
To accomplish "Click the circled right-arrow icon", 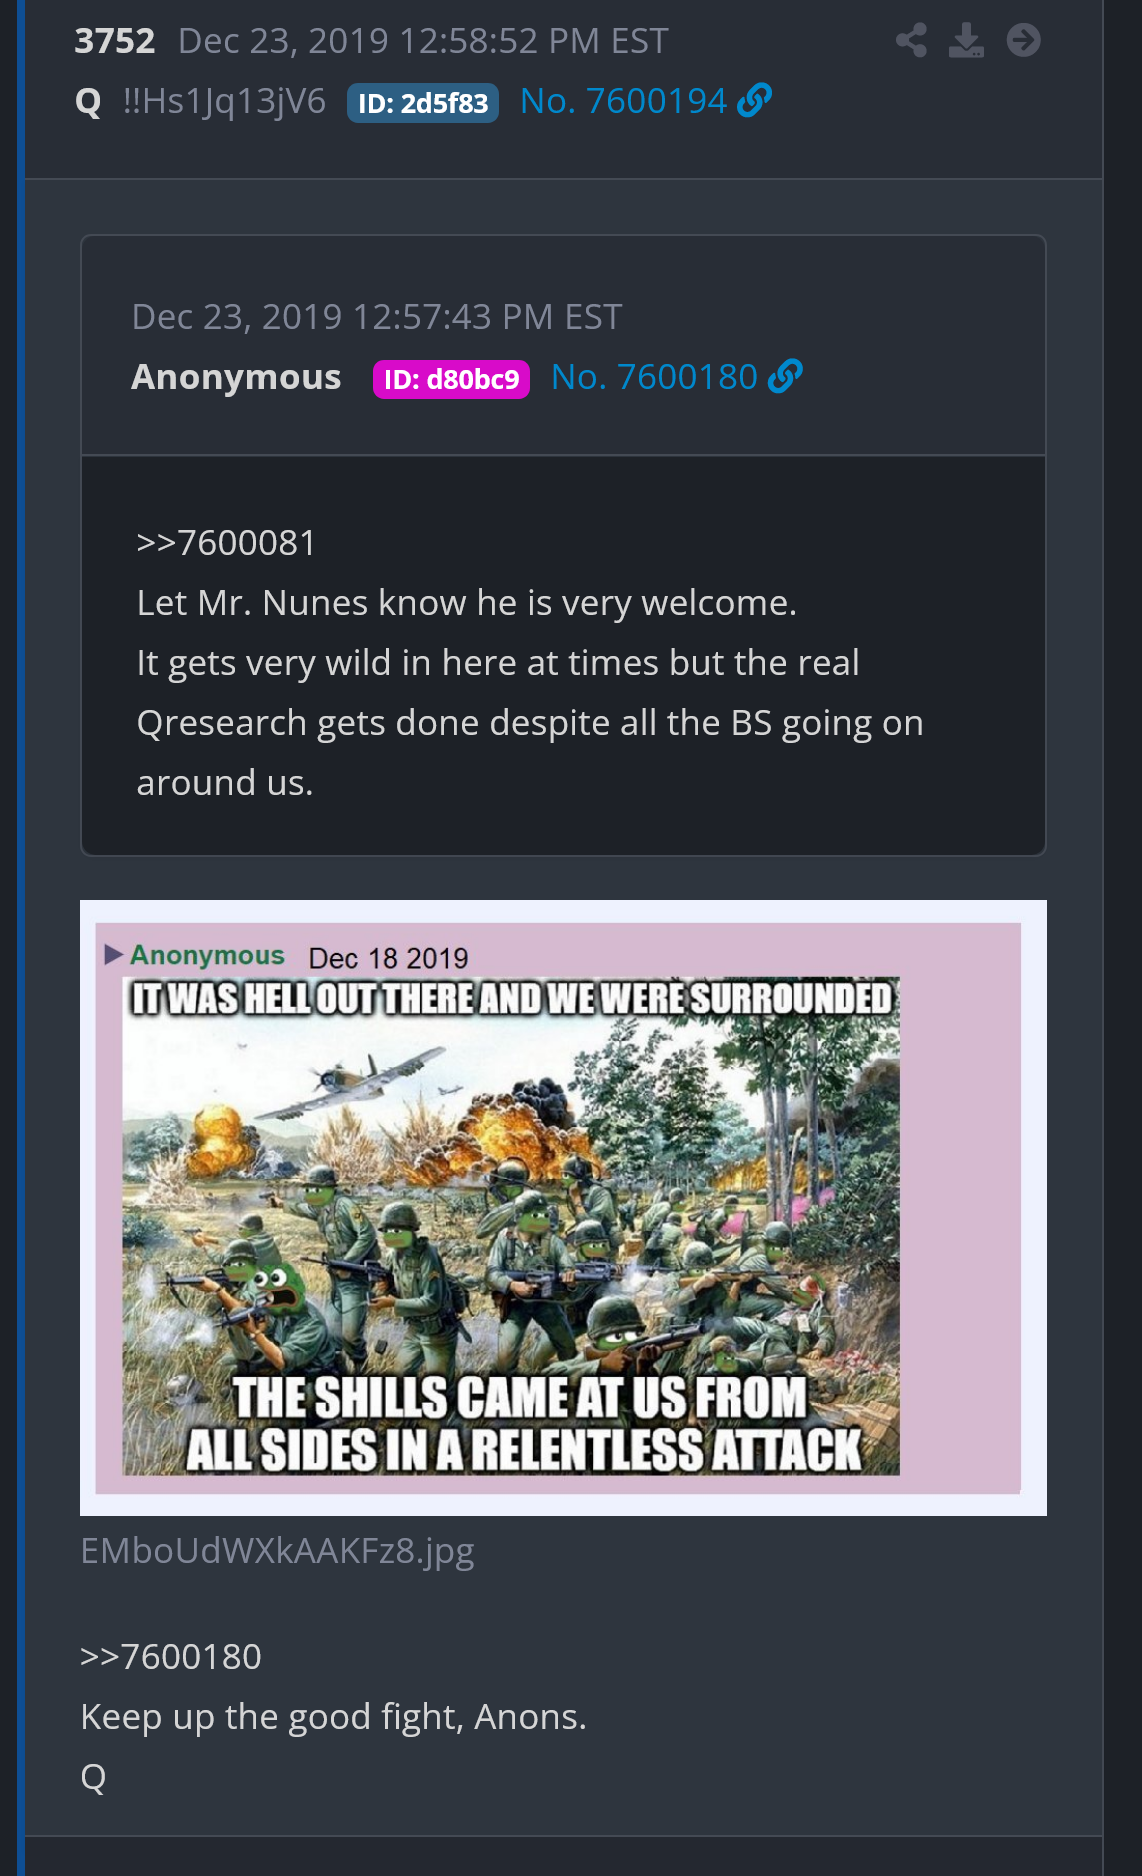I will 1024,41.
